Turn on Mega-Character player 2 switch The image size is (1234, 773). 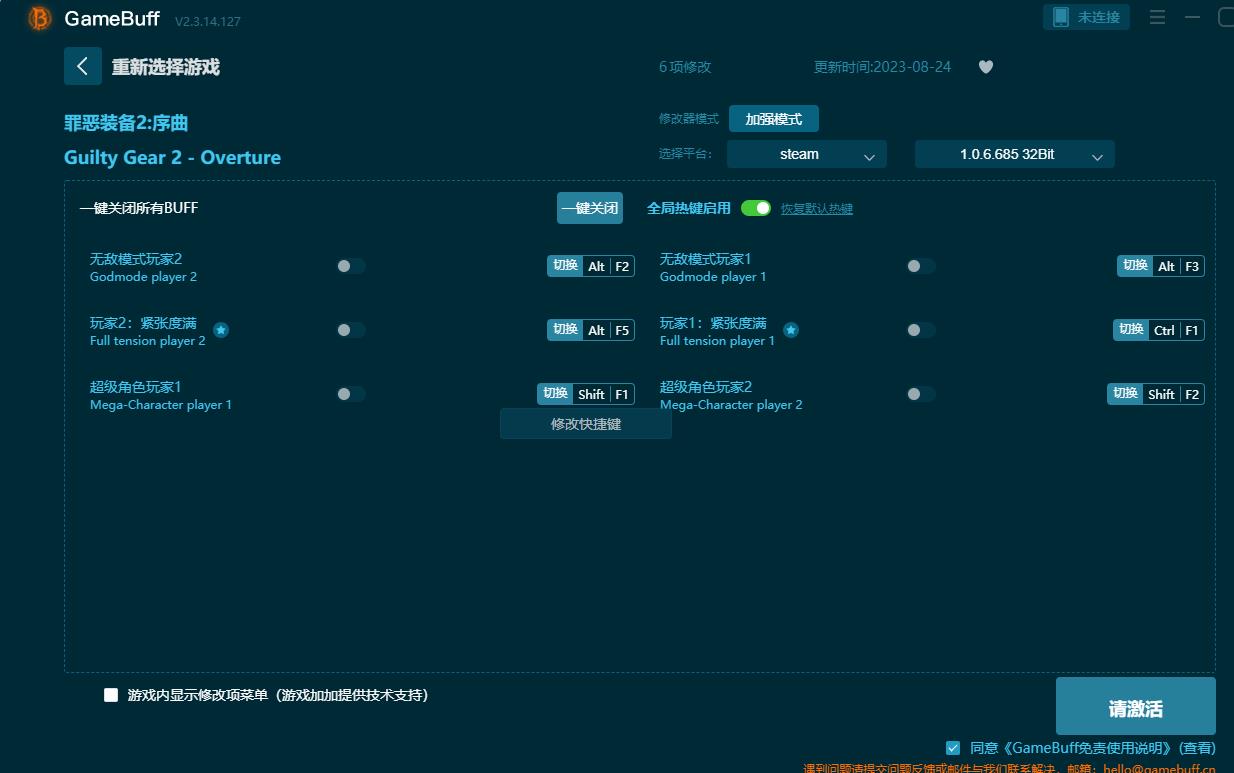click(921, 394)
